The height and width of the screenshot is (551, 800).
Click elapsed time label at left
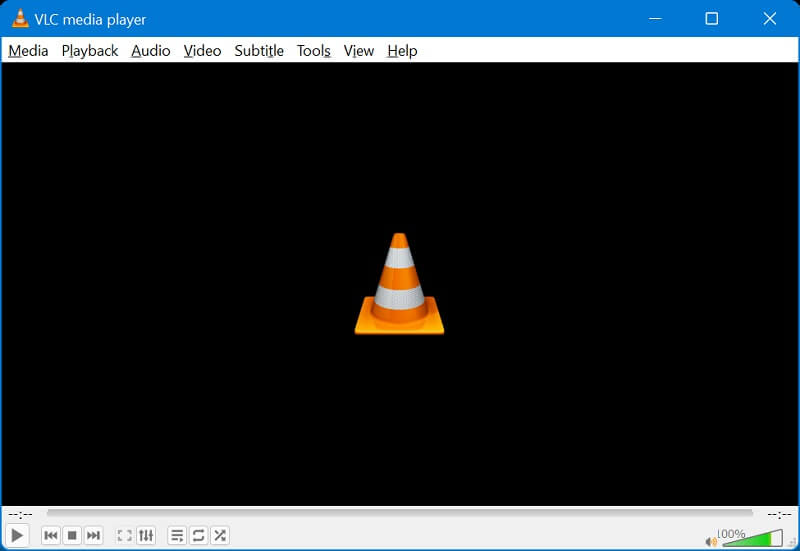tap(20, 514)
